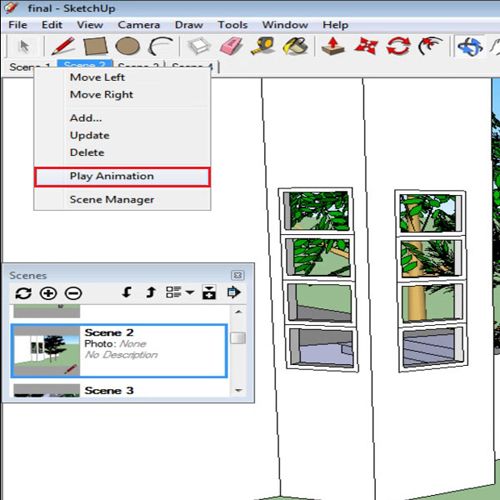Open the Help menu
This screenshot has height=500, width=500.
pyautogui.click(x=335, y=25)
